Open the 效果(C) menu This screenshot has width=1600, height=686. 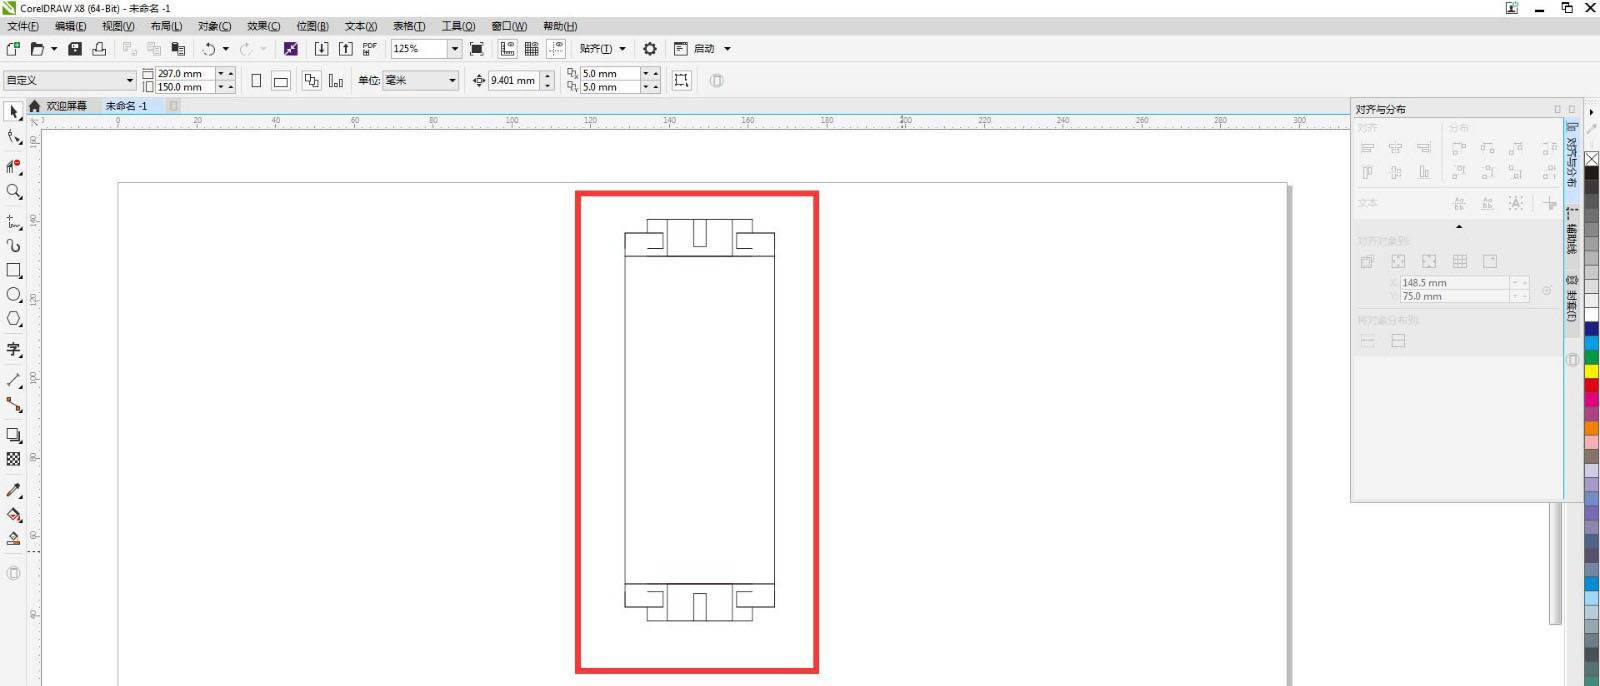(263, 26)
